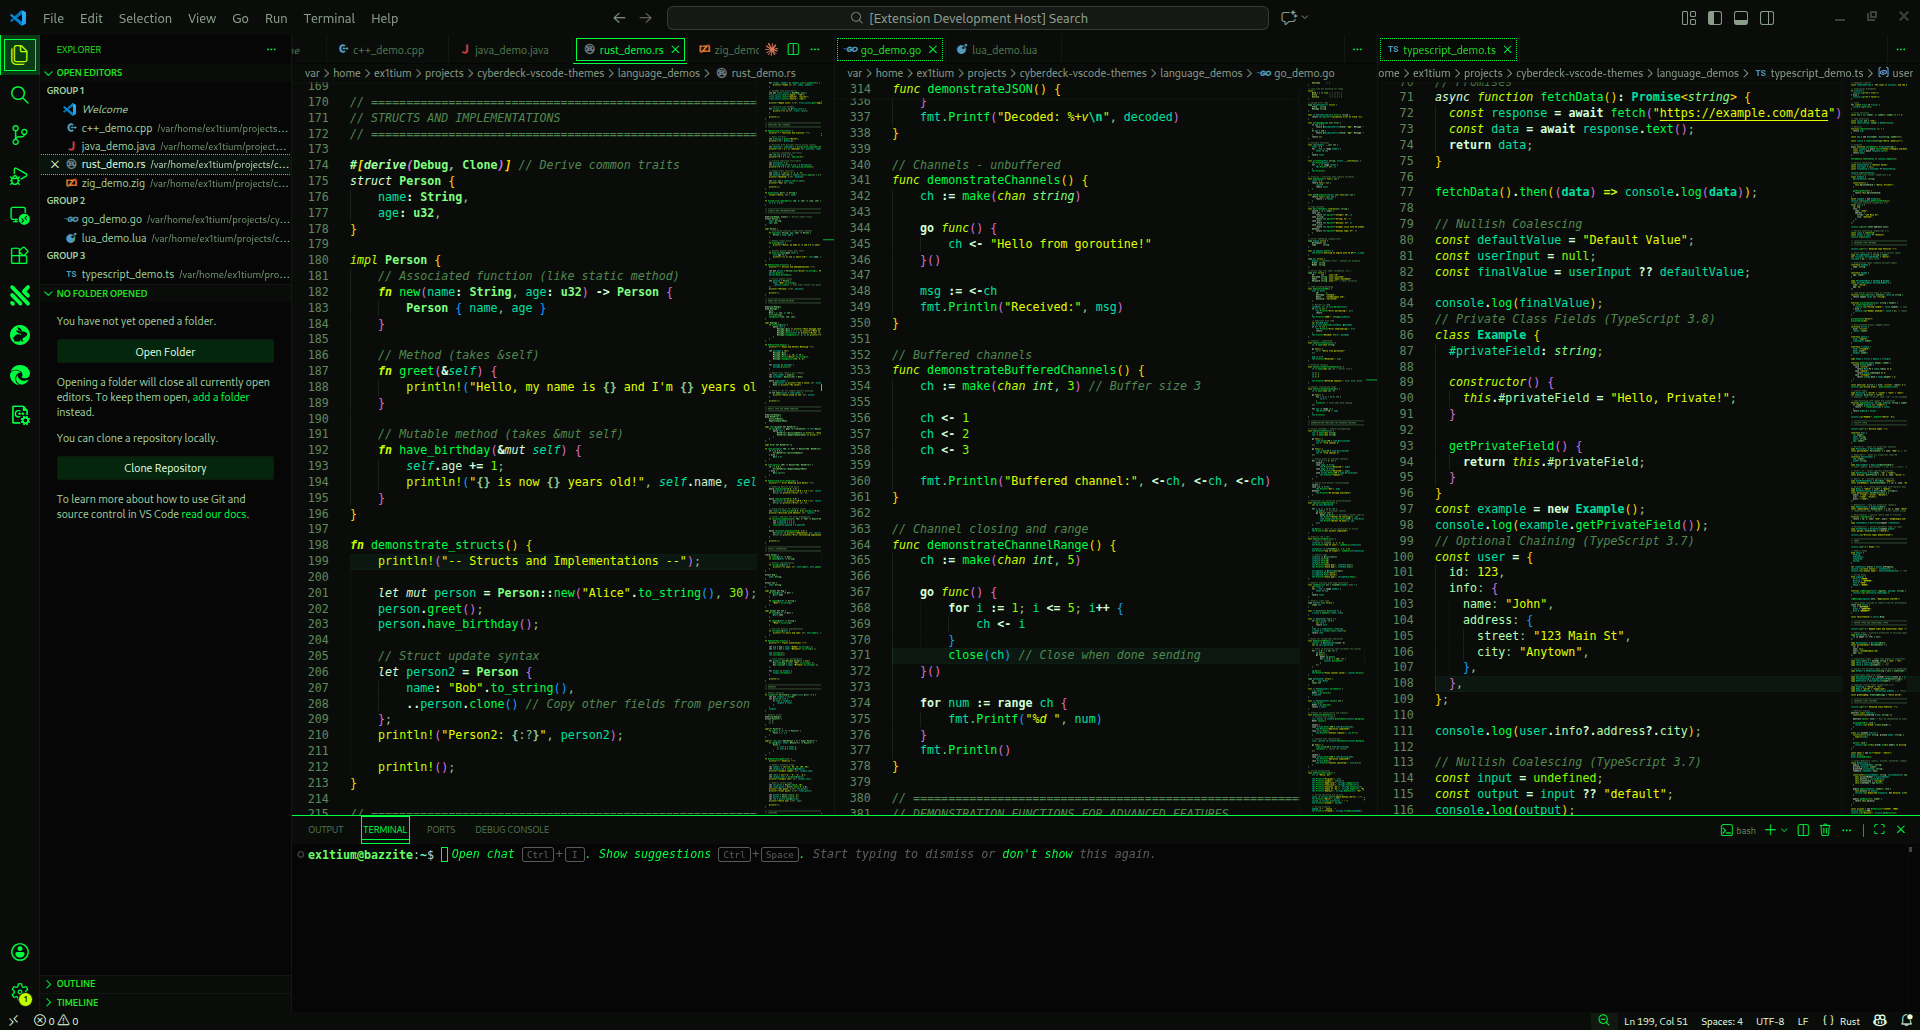Open the Extensions view
Viewport: 1920px width, 1030px height.
[20, 256]
